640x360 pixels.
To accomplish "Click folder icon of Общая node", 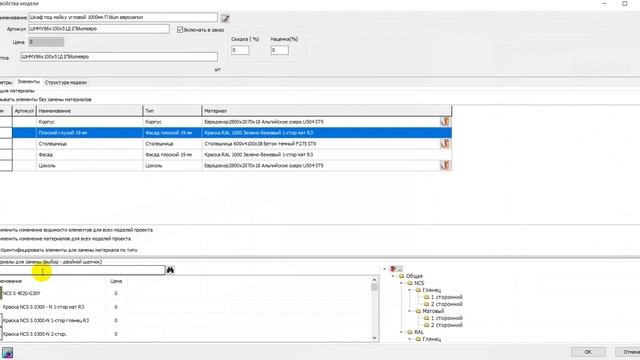I will coord(401,276).
